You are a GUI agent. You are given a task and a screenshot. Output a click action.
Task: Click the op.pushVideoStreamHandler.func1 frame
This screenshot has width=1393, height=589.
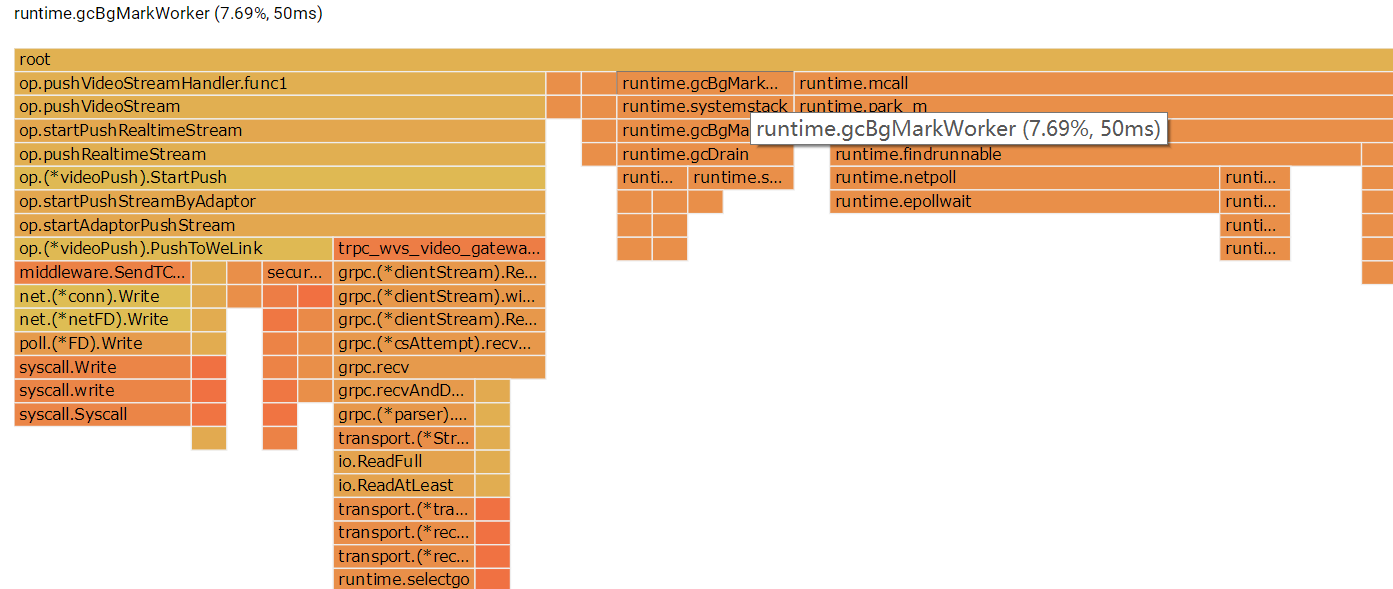pyautogui.click(x=280, y=84)
